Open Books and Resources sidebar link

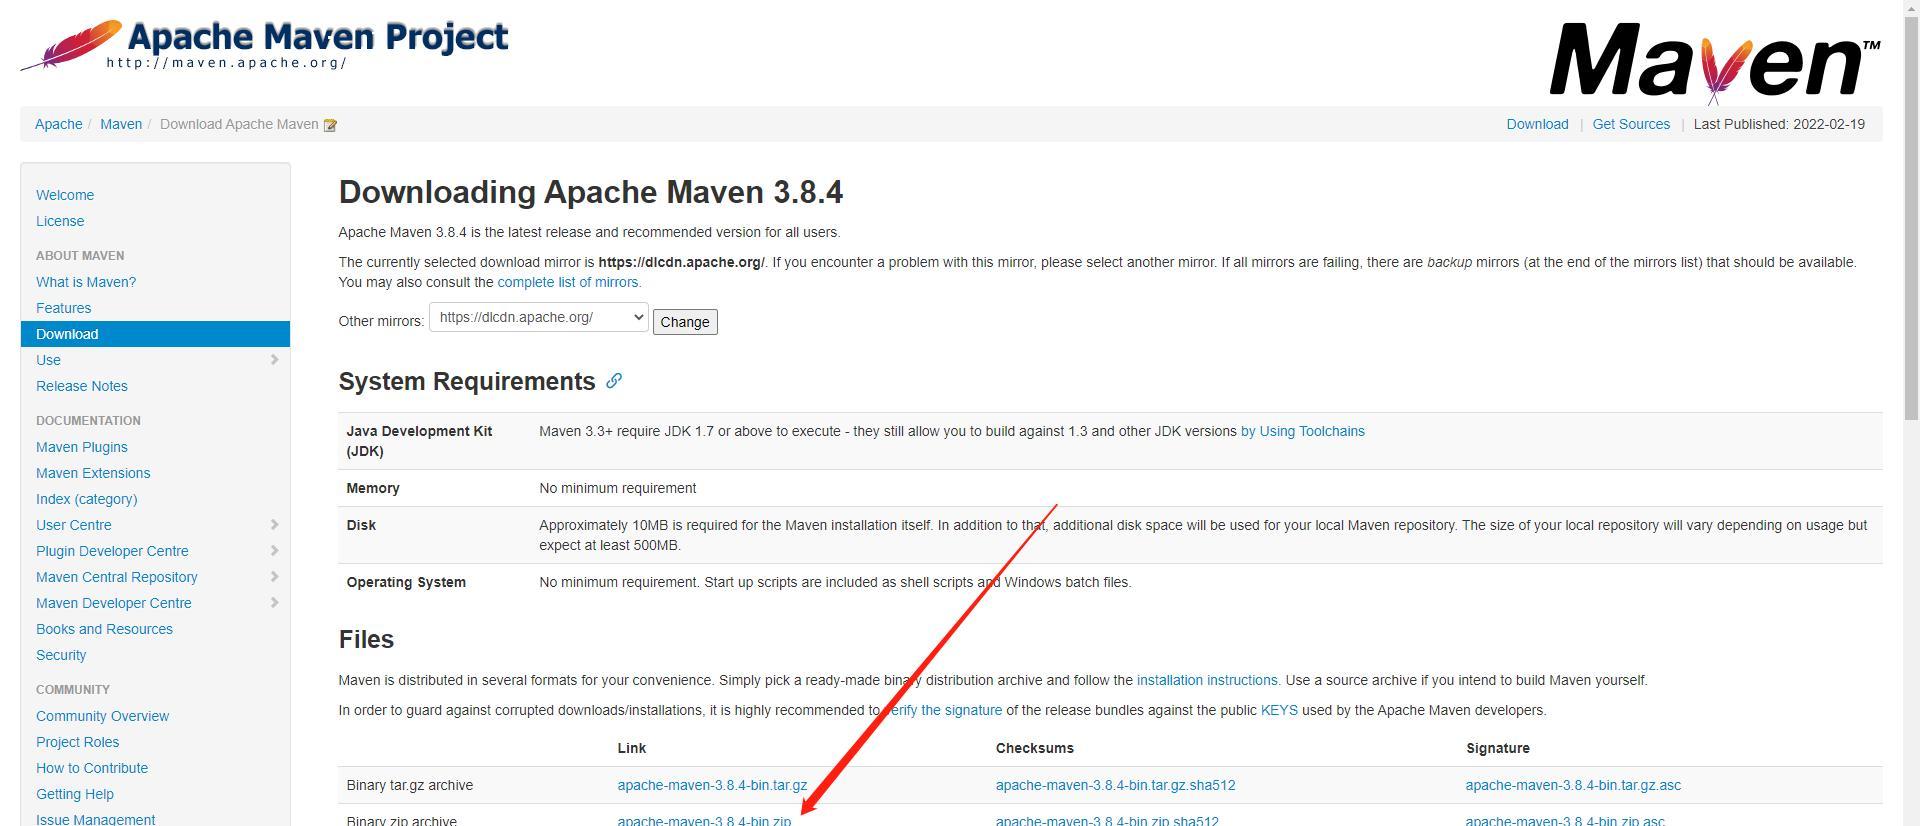pyautogui.click(x=104, y=629)
